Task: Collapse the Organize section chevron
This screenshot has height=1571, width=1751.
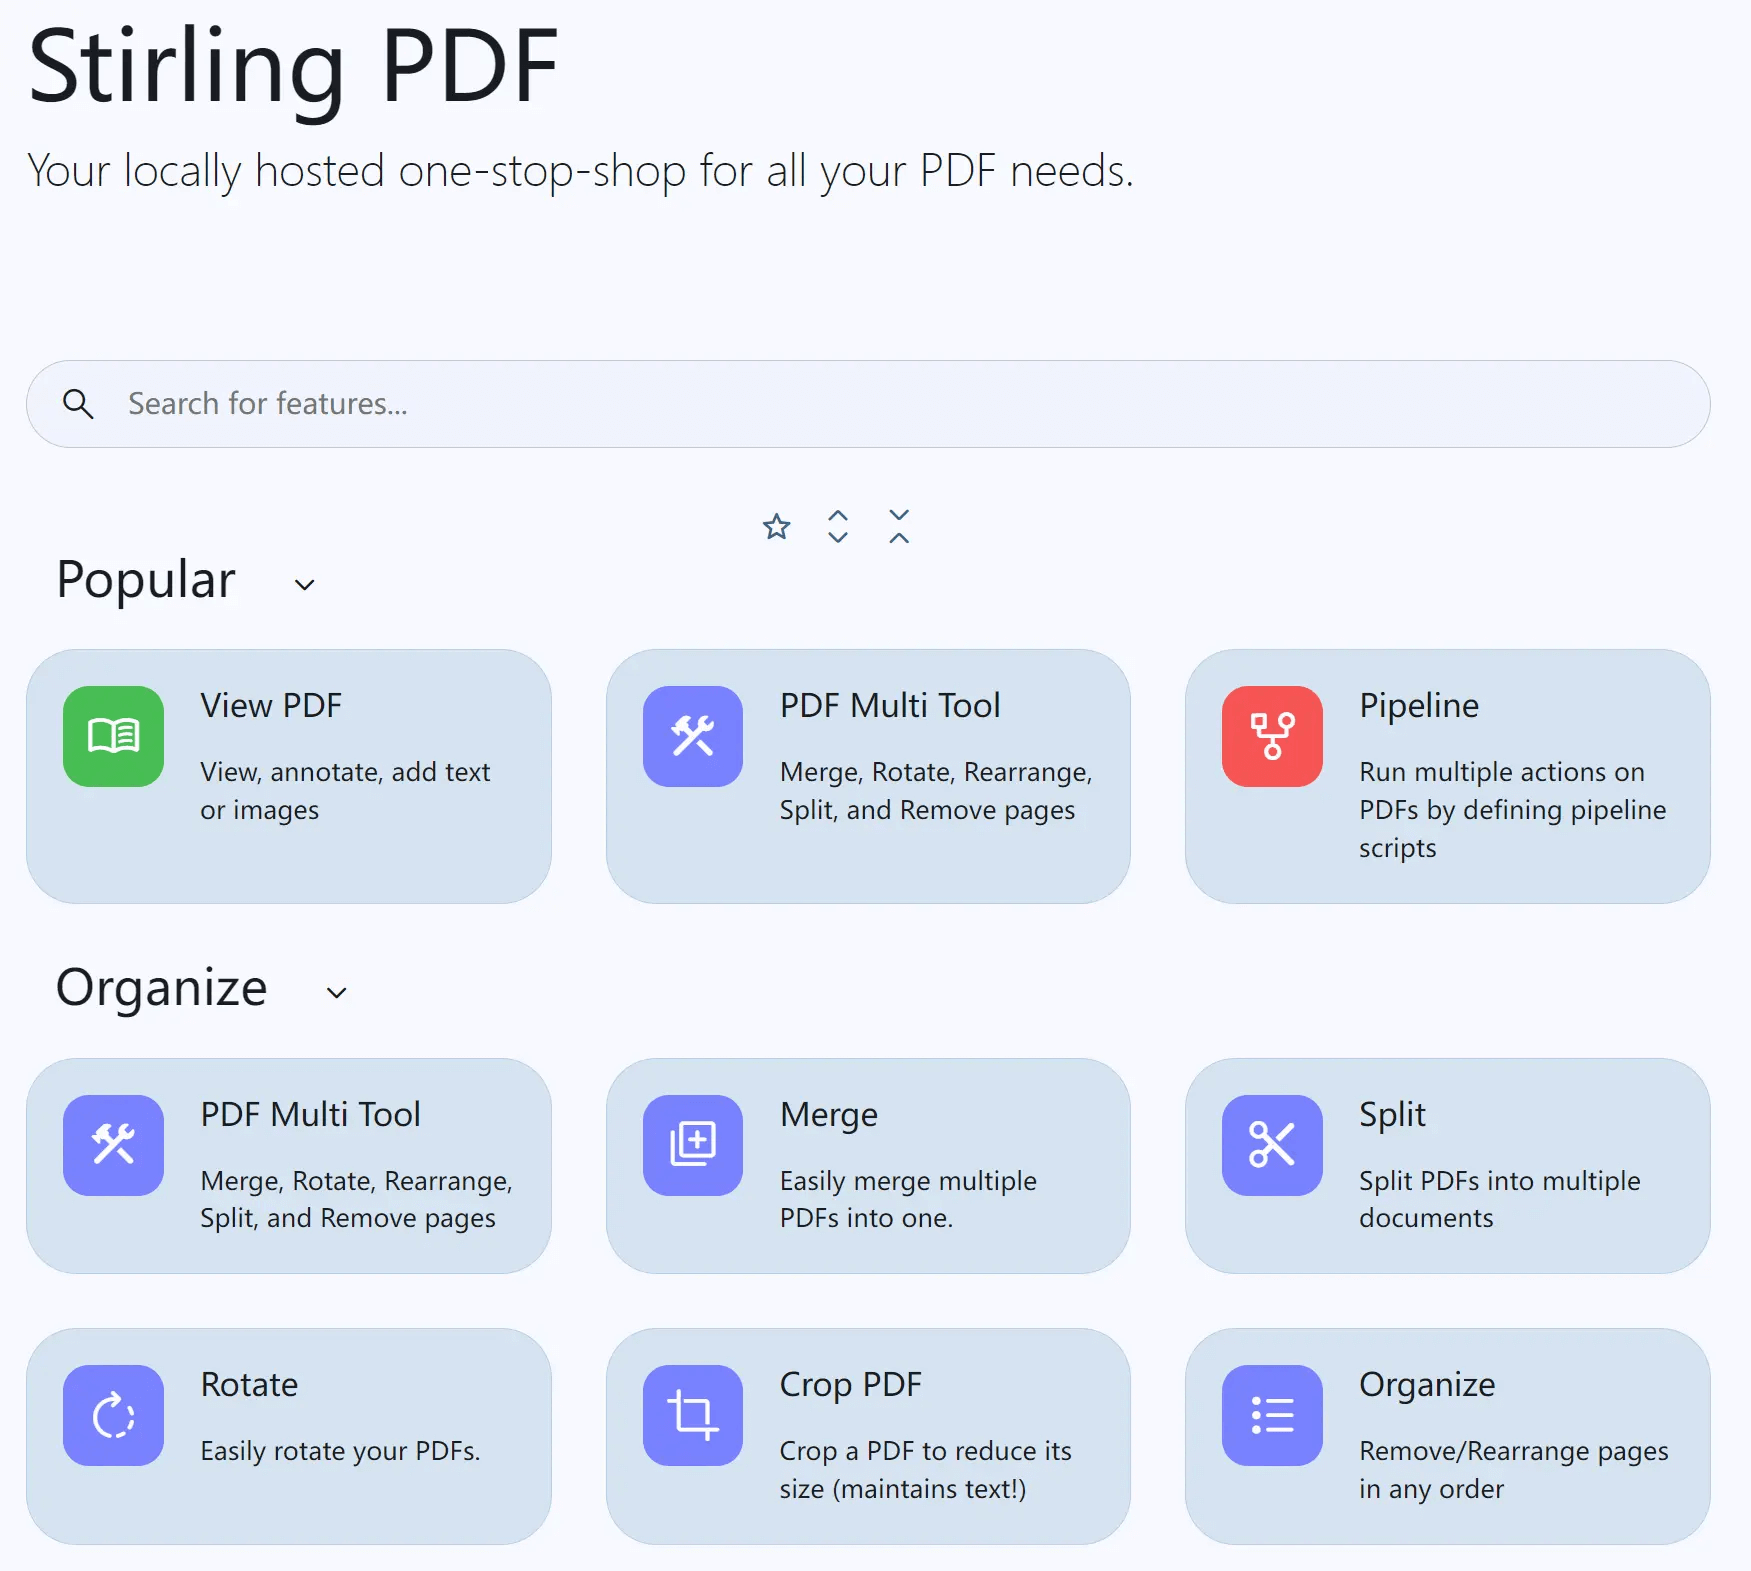Action: coord(335,992)
